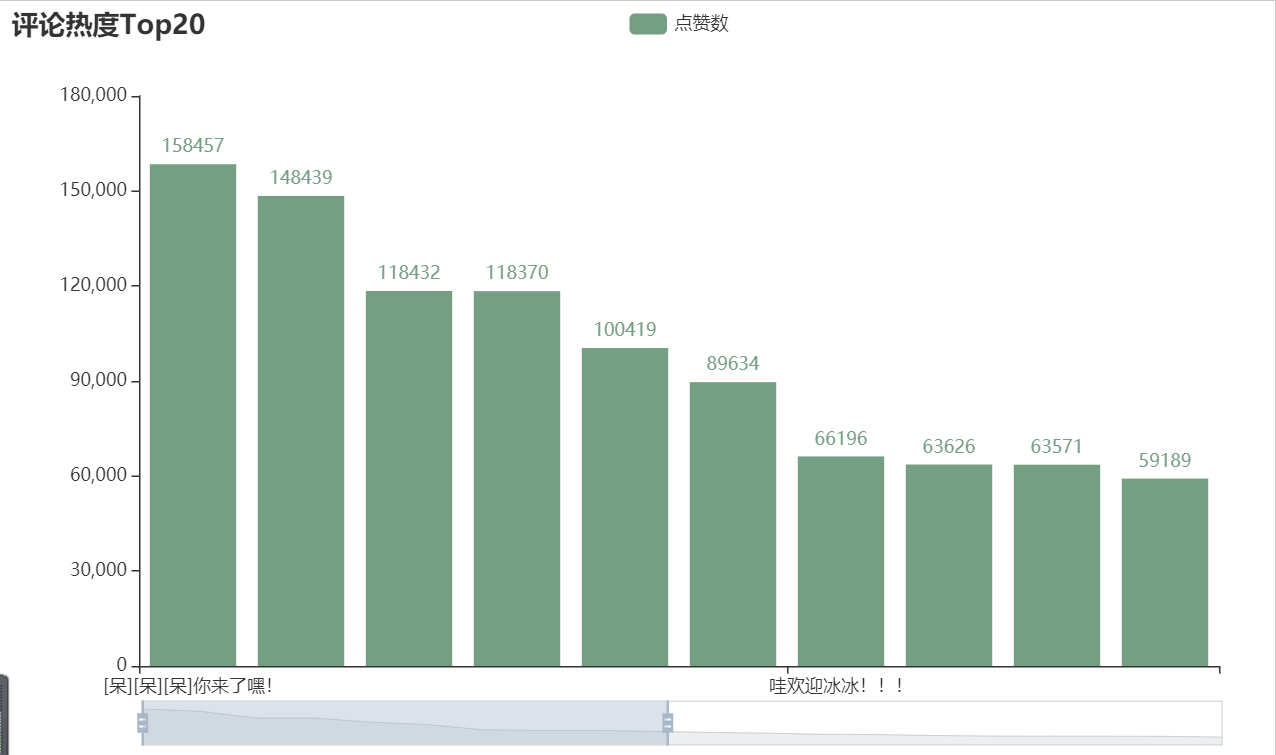Viewport: 1276px width, 755px height.
Task: Click the green 点赞数 legend swatch
Action: pyautogui.click(x=648, y=24)
